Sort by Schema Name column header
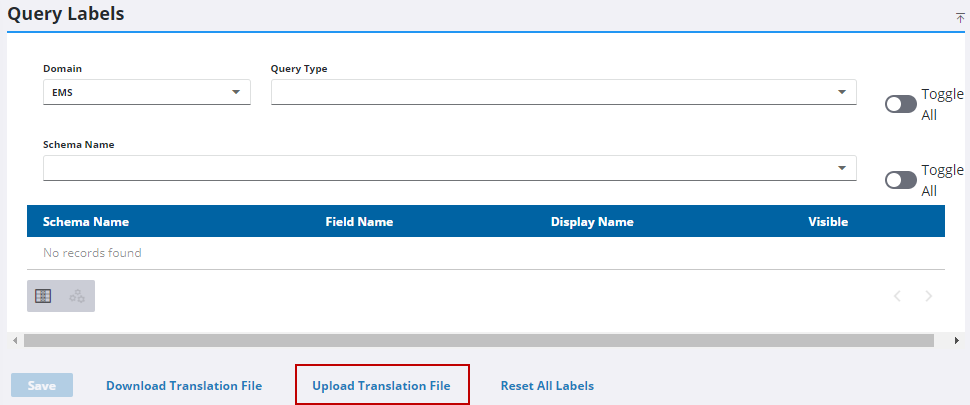 click(86, 222)
